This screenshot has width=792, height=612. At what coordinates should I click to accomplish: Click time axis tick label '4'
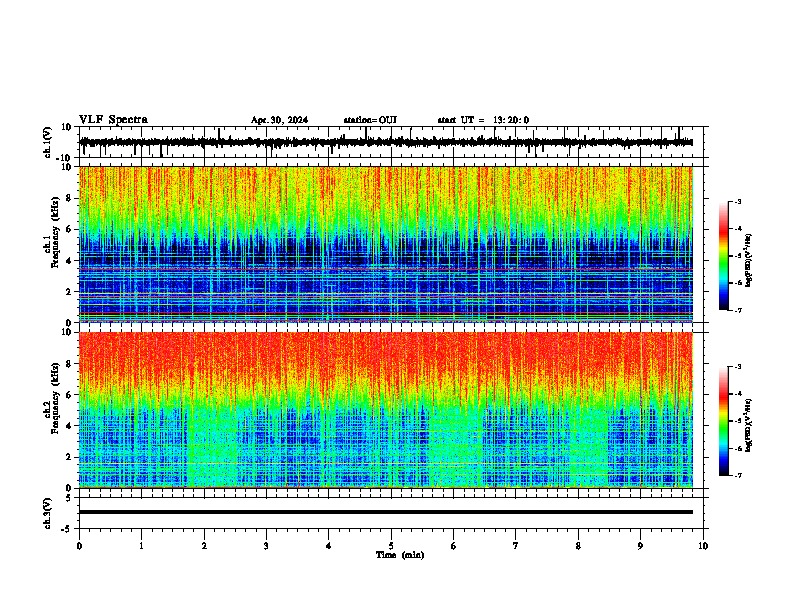[329, 546]
